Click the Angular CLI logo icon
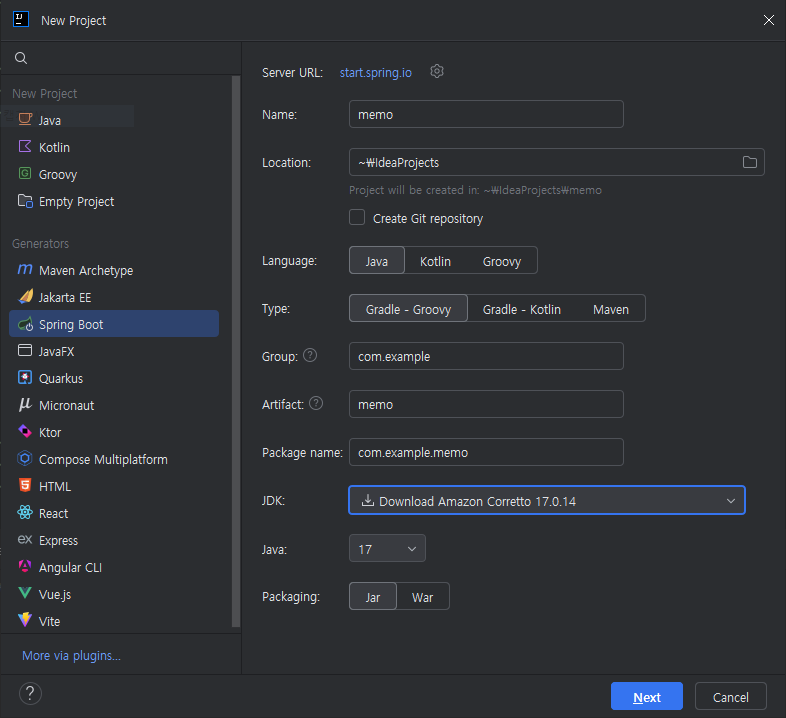The image size is (786, 718). point(25,566)
